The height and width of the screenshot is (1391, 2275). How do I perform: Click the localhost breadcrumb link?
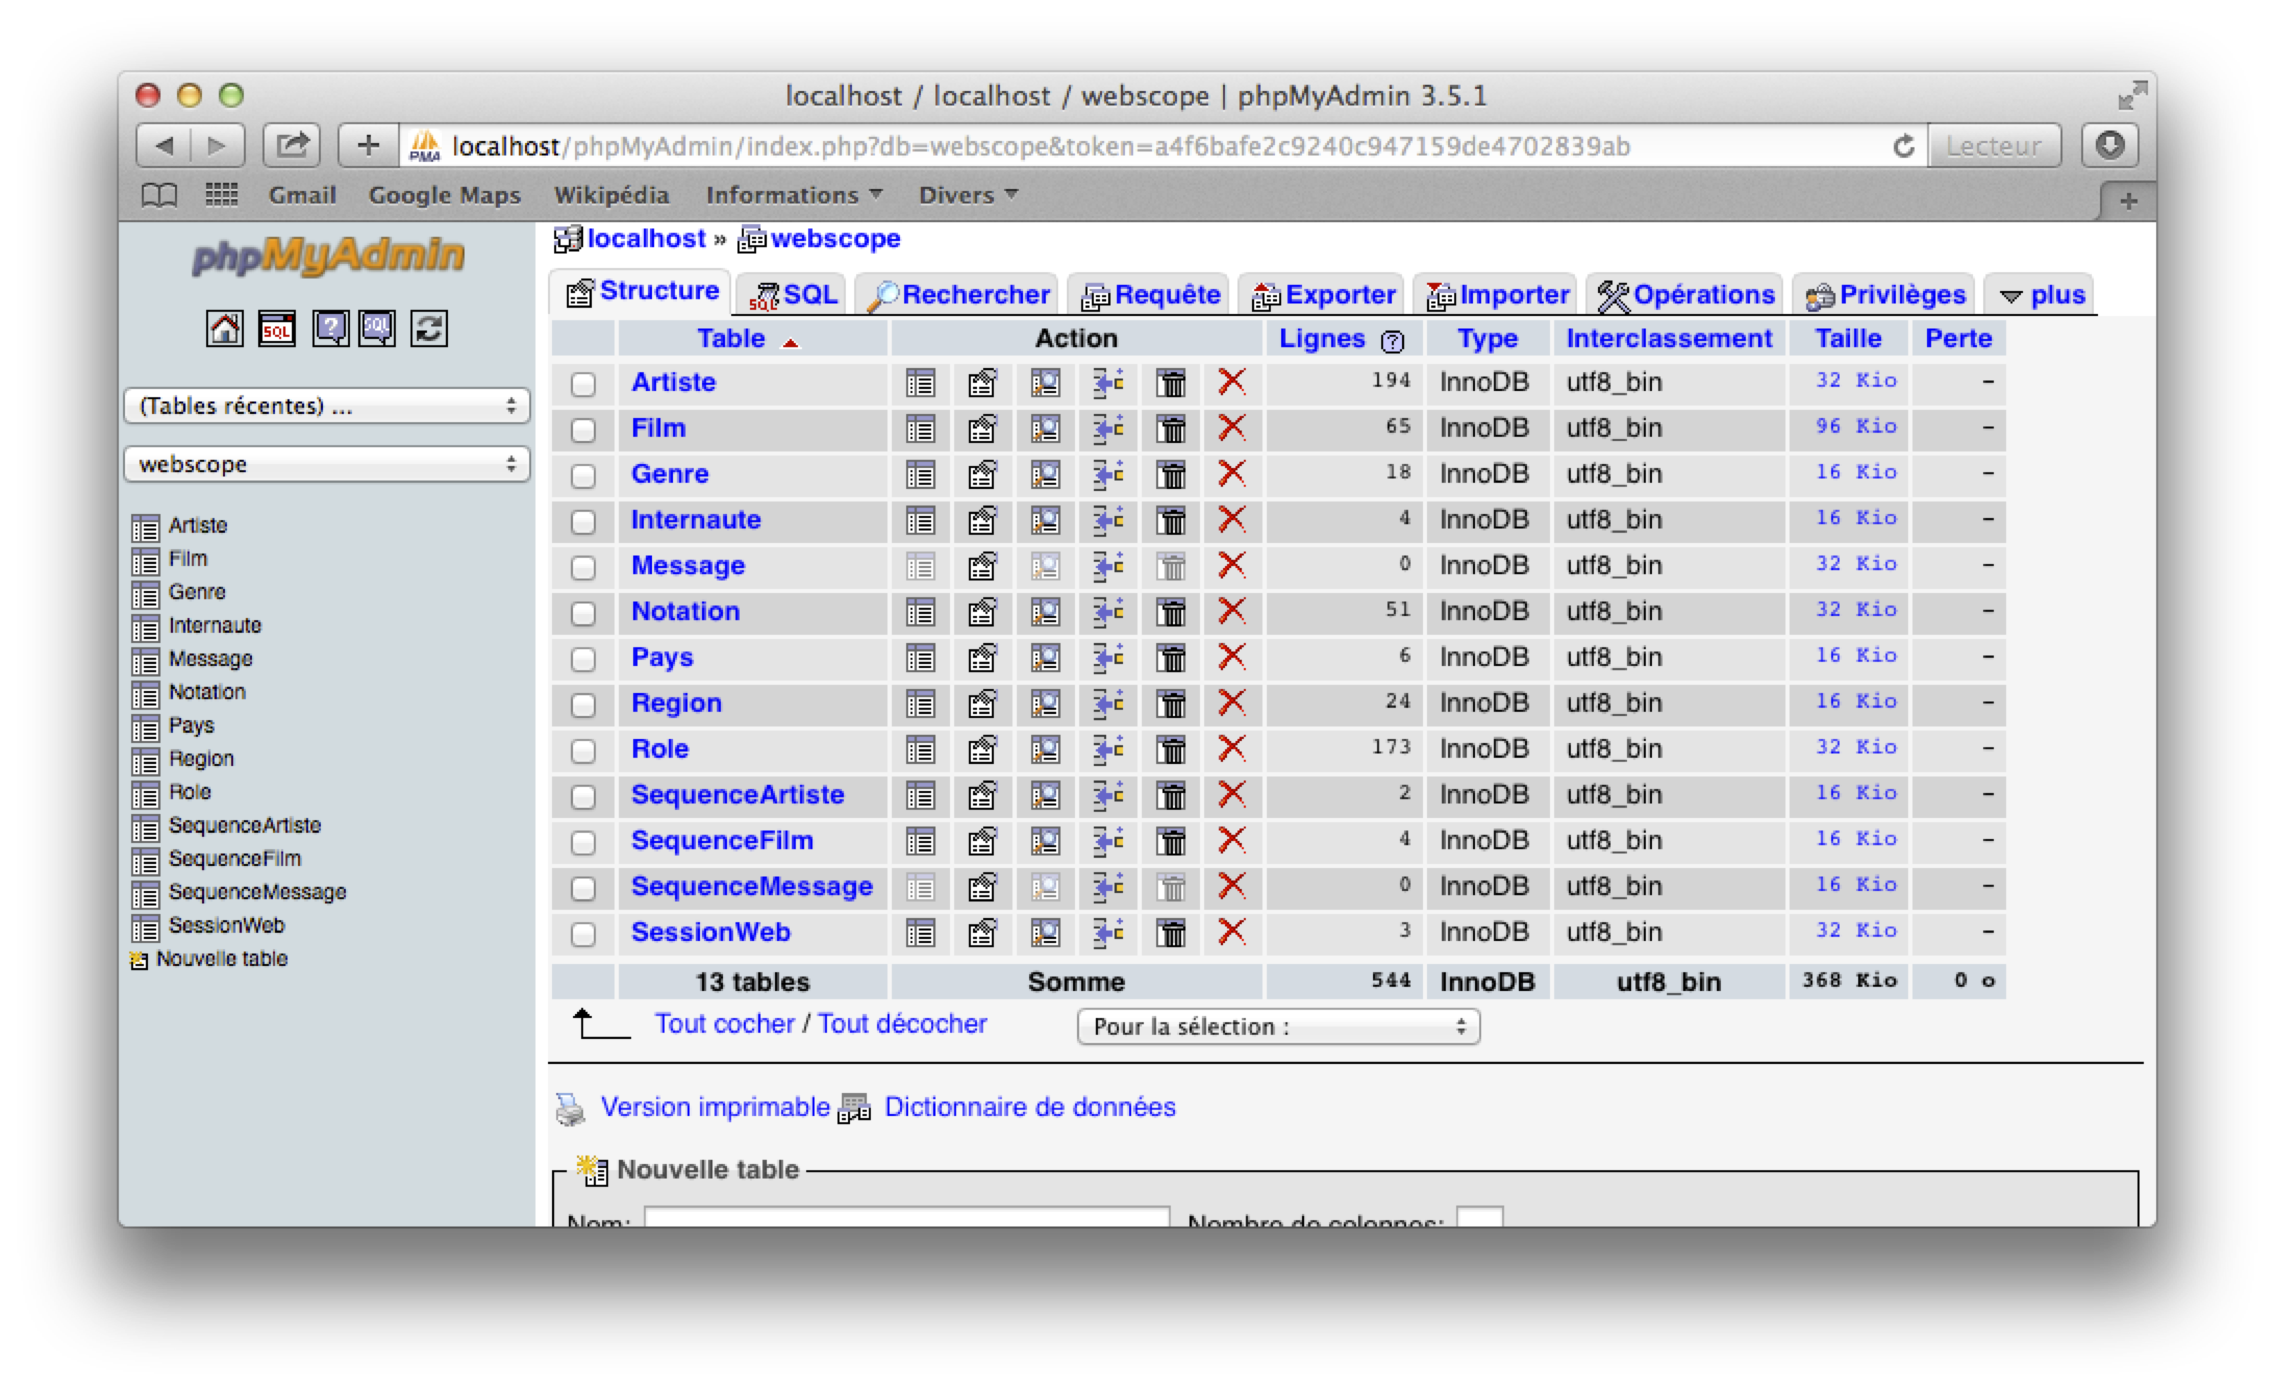pos(646,239)
